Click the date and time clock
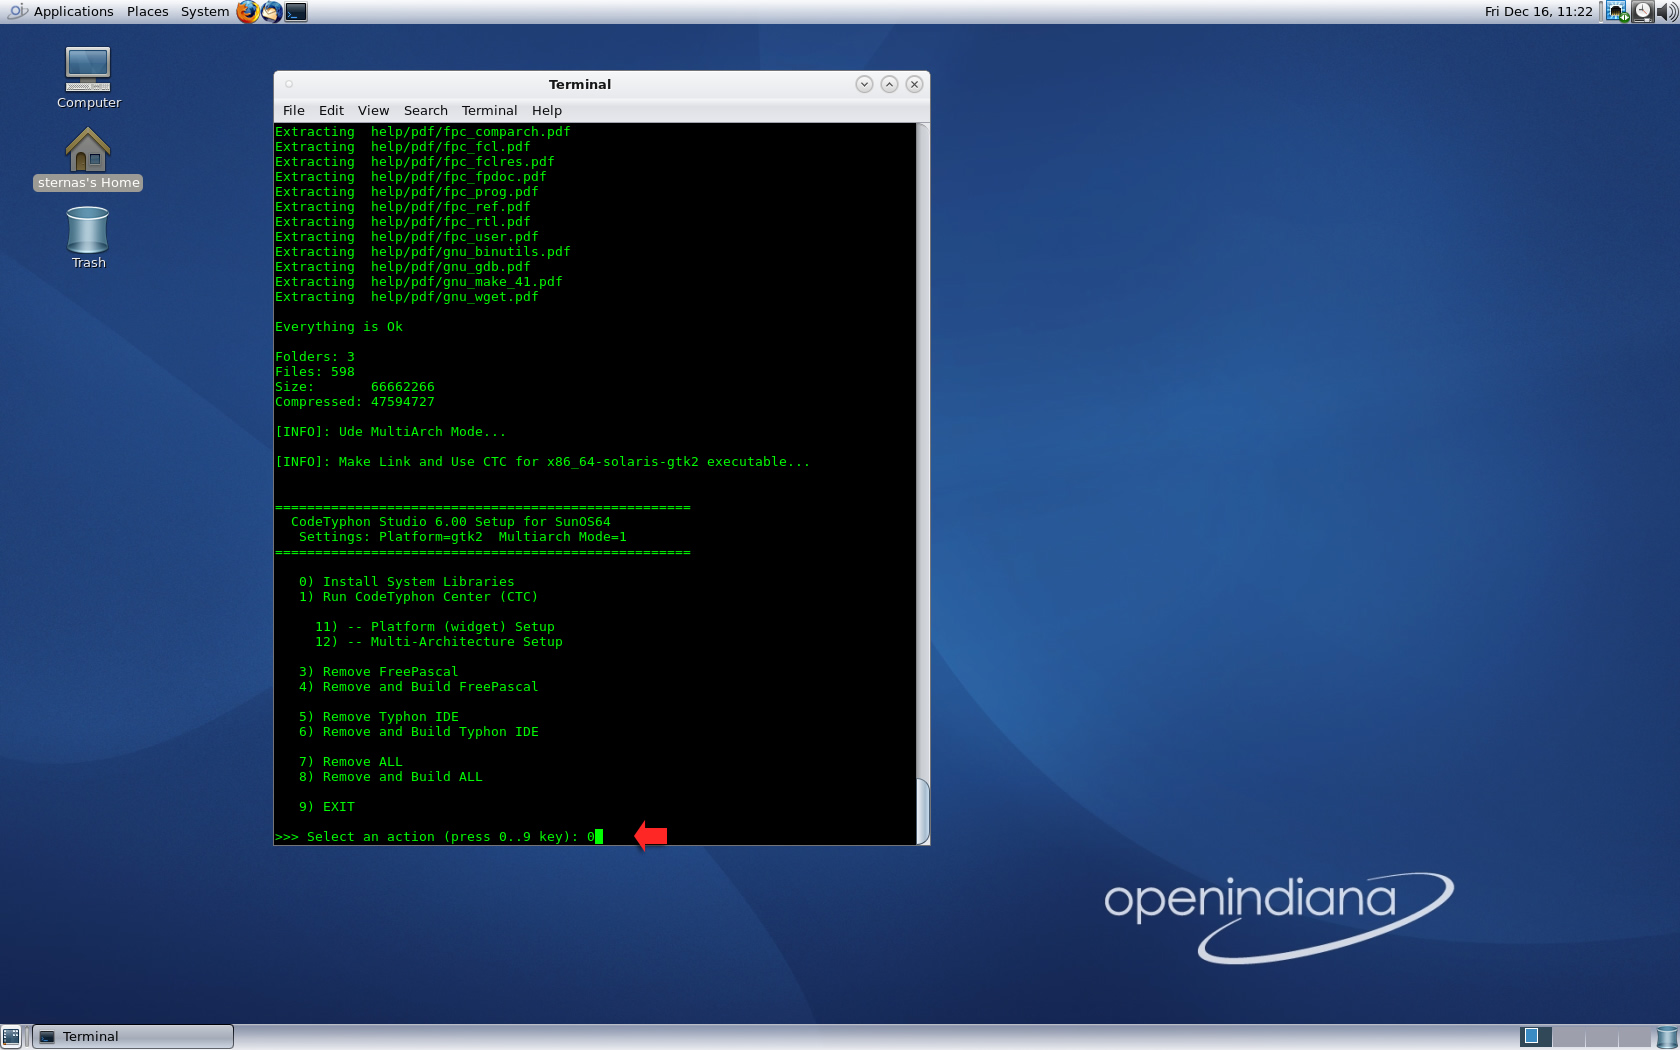This screenshot has width=1680, height=1050. click(x=1538, y=12)
